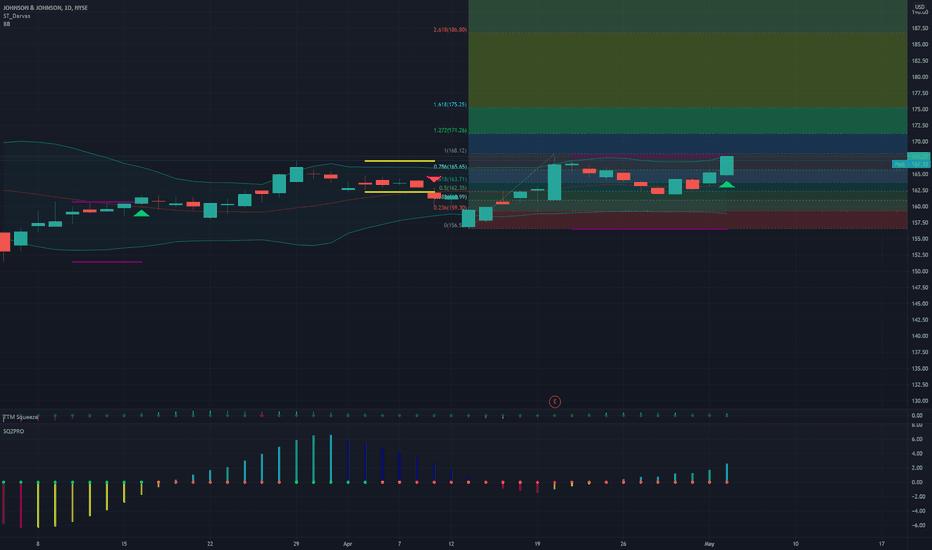Click the 'May' label on the time axis
This screenshot has width=932, height=550.
click(x=709, y=544)
